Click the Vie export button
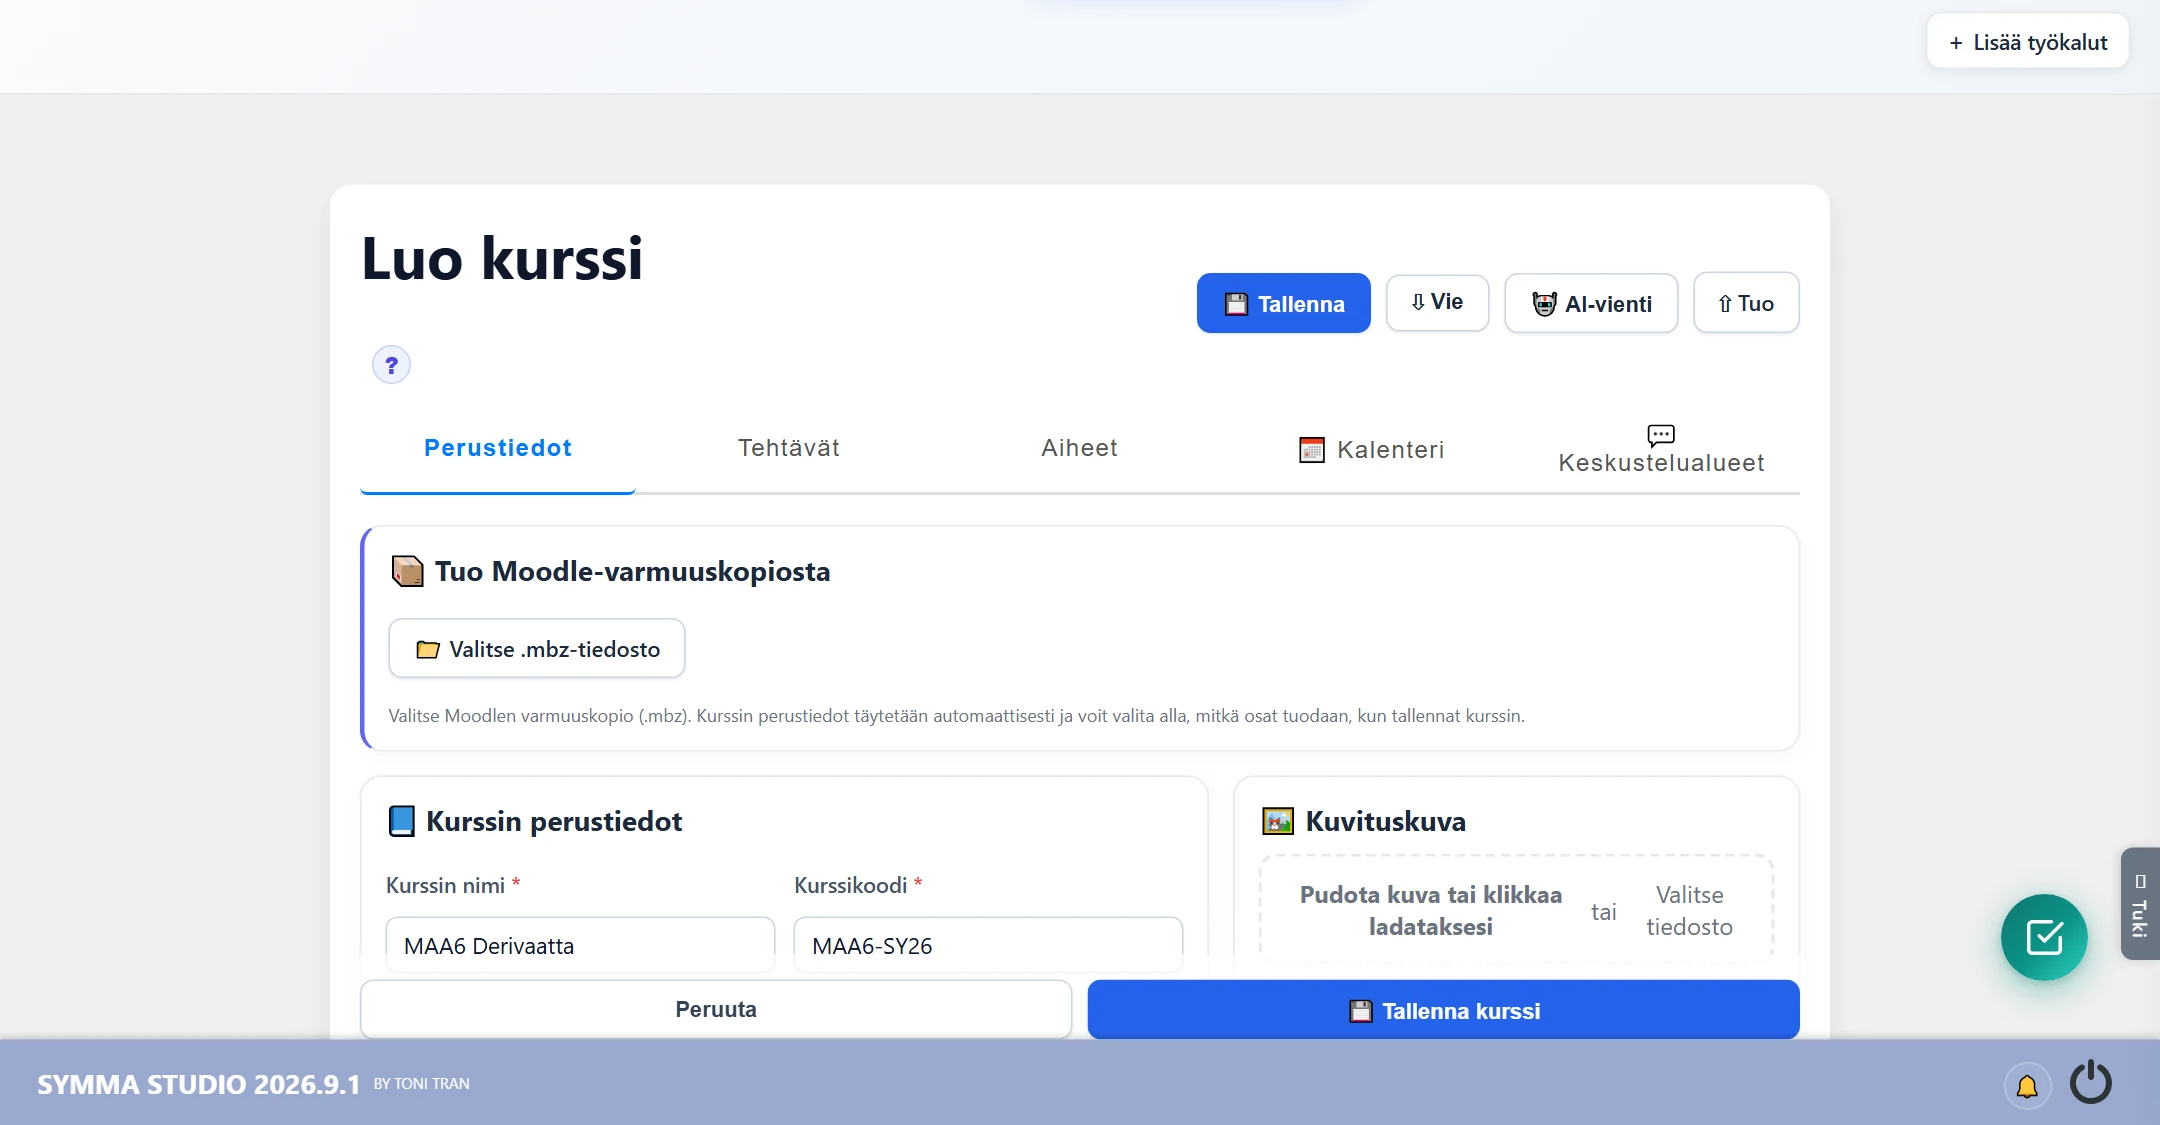The height and width of the screenshot is (1125, 2160). point(1437,302)
